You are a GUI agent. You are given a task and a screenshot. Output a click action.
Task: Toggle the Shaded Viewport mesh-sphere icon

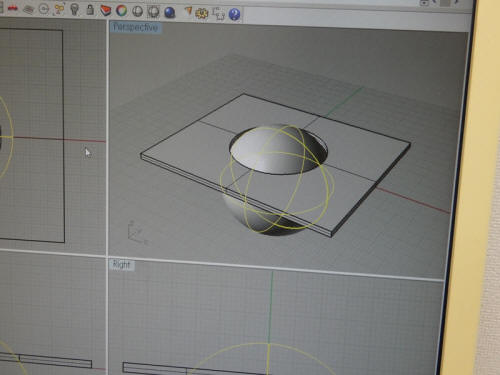[153, 12]
